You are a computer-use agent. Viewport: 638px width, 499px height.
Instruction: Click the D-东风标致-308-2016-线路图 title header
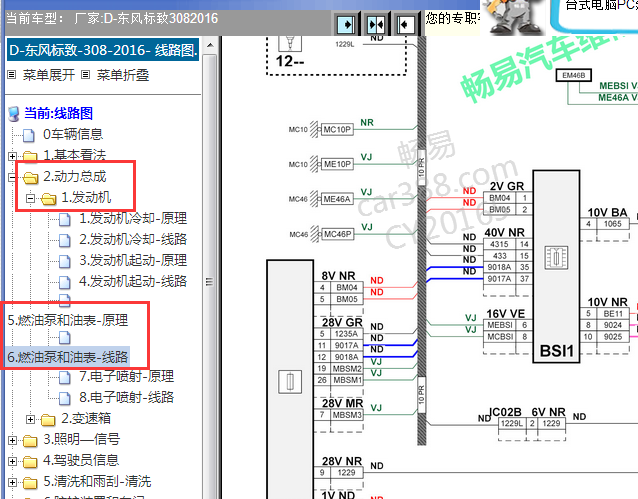(103, 50)
